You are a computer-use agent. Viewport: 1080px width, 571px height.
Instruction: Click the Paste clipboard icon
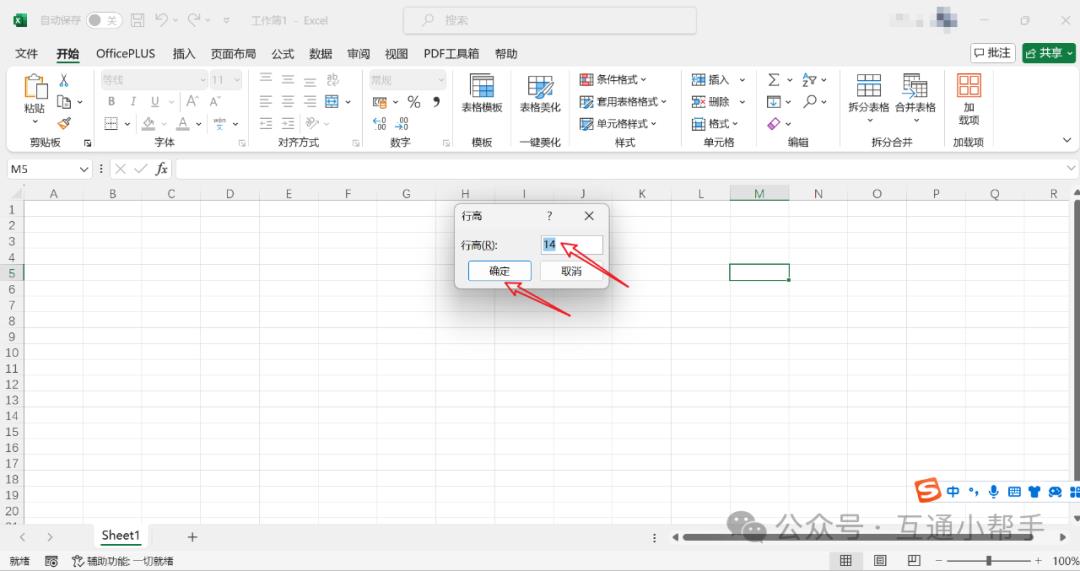34,87
